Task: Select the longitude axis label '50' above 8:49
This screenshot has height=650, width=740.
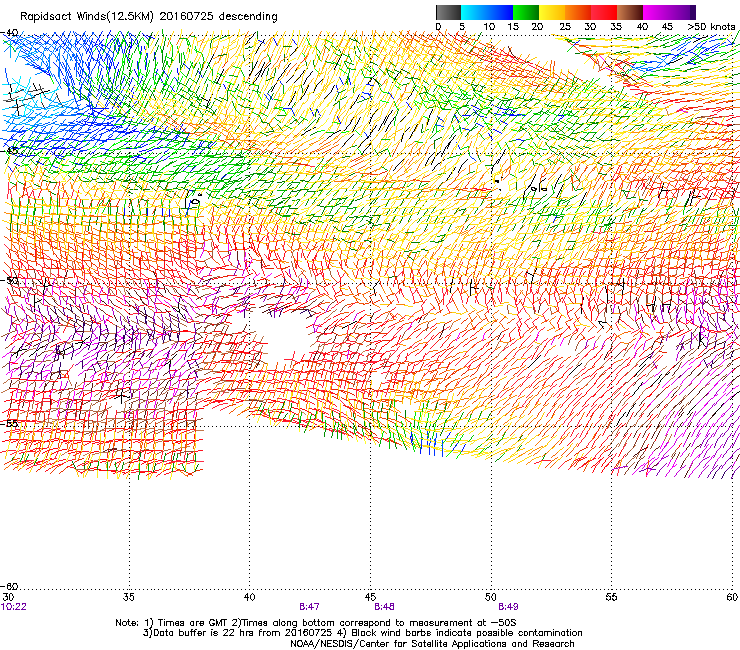Action: [491, 597]
